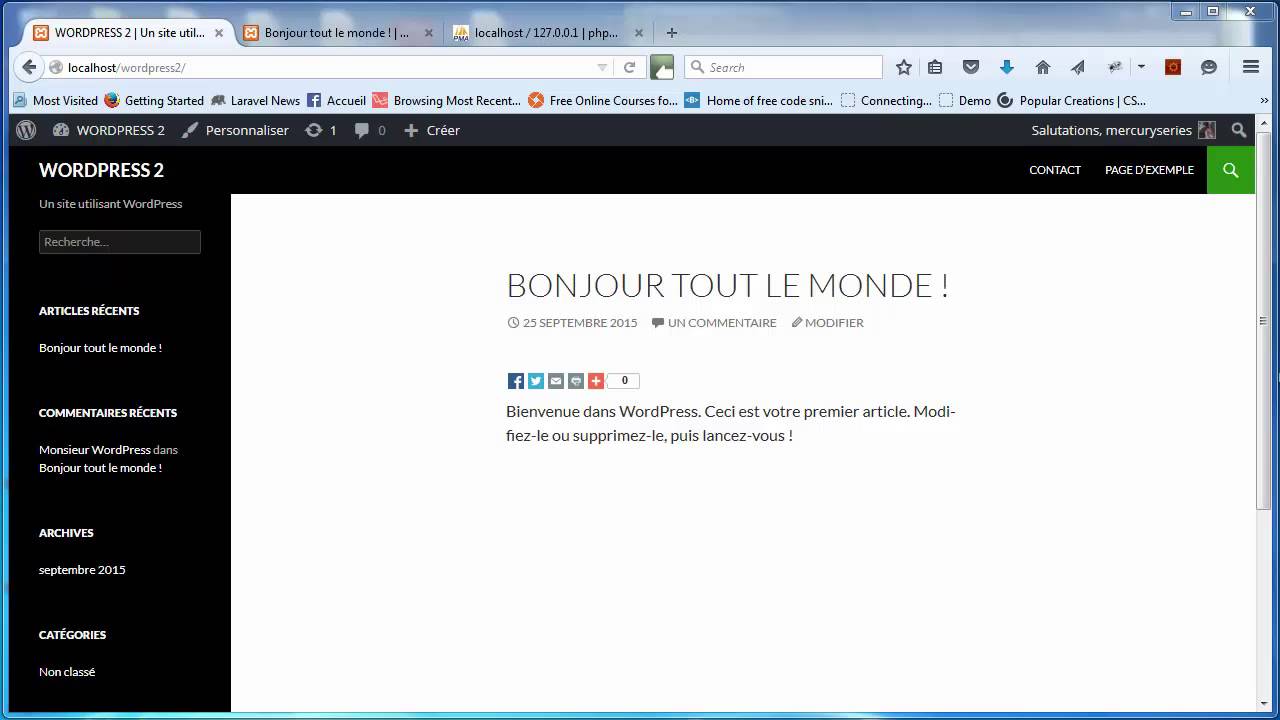
Task: Close the Bonjour tout le monde ! tab
Action: click(428, 33)
